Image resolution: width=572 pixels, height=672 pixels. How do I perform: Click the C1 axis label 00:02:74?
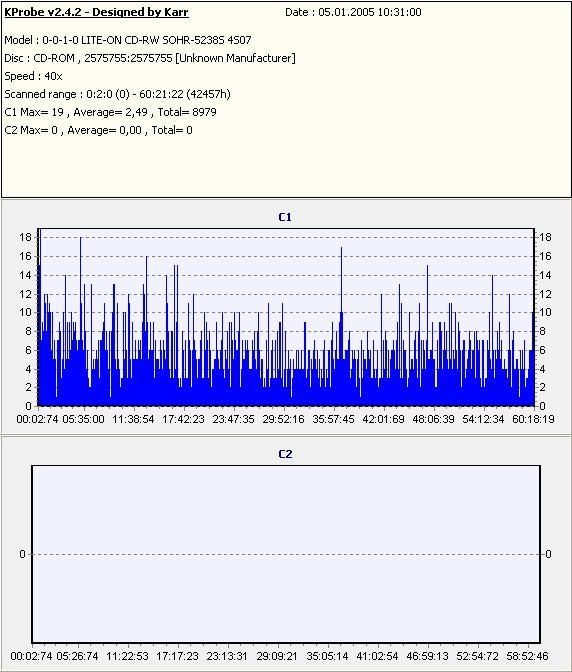37,419
